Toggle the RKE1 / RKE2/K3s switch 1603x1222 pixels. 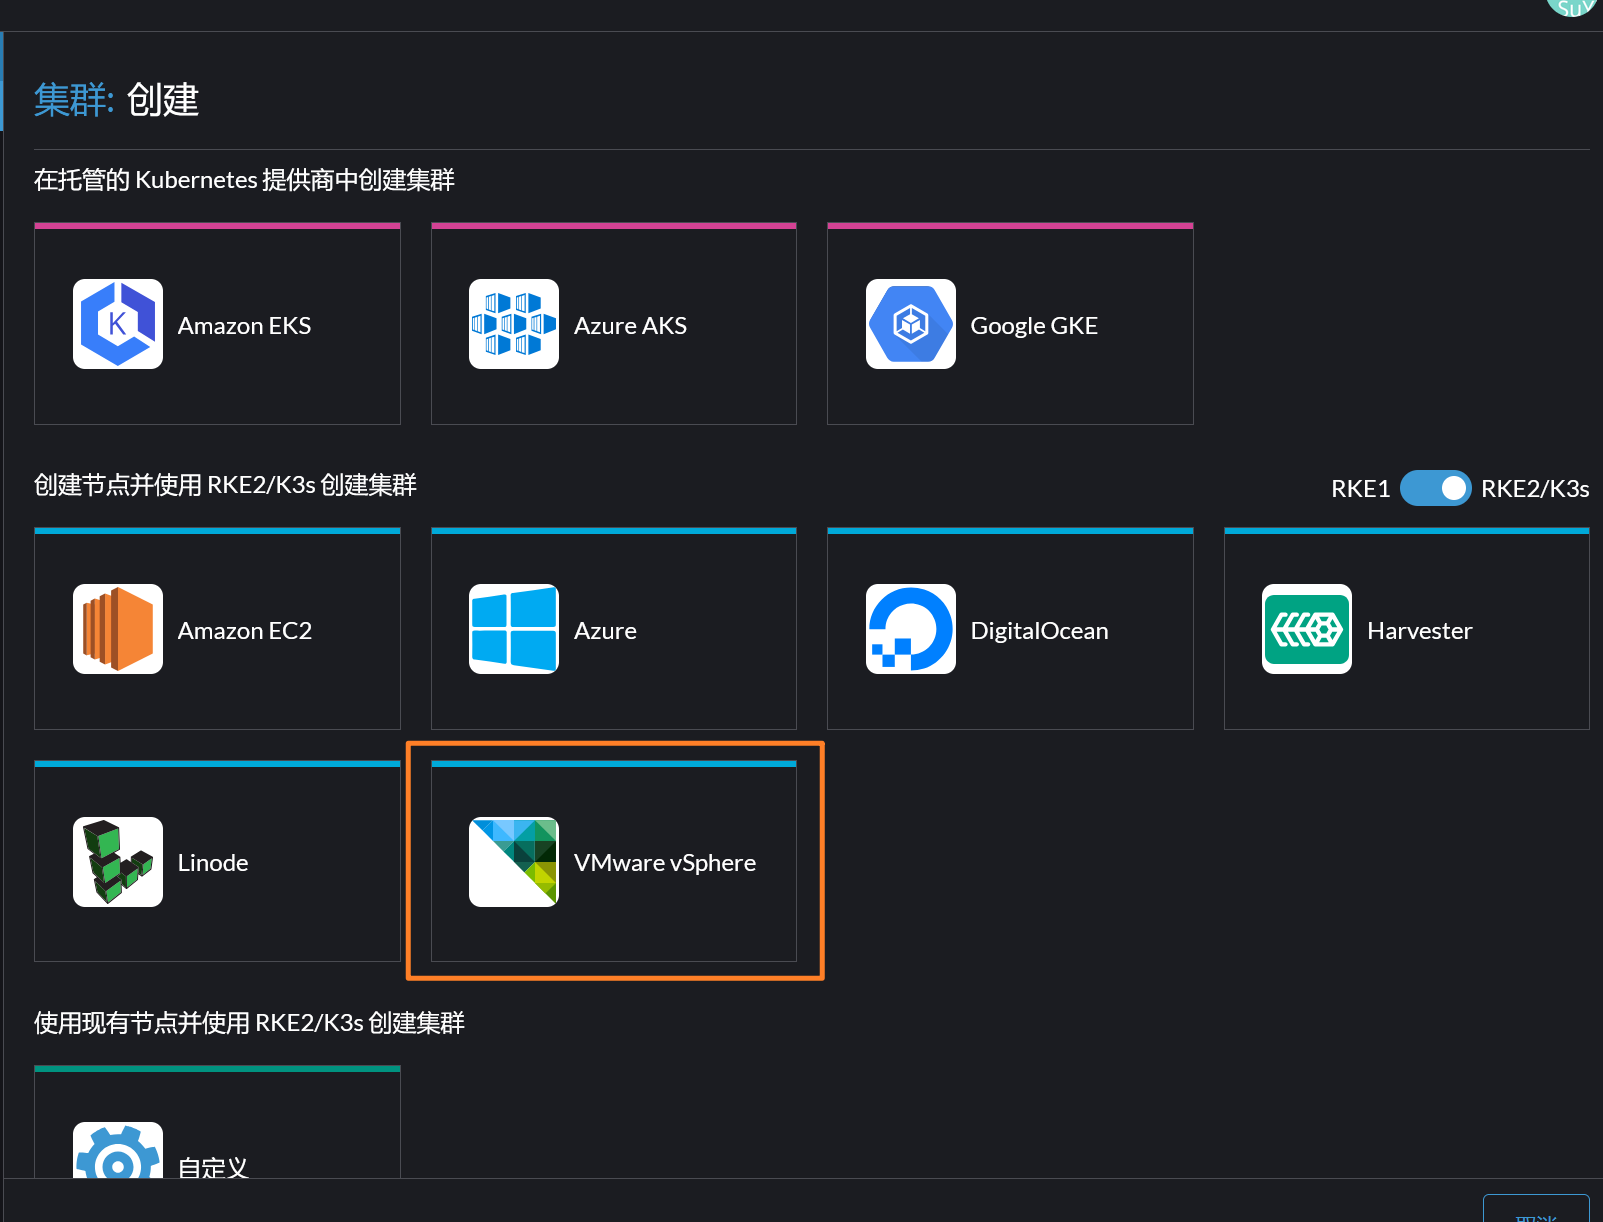(1435, 488)
